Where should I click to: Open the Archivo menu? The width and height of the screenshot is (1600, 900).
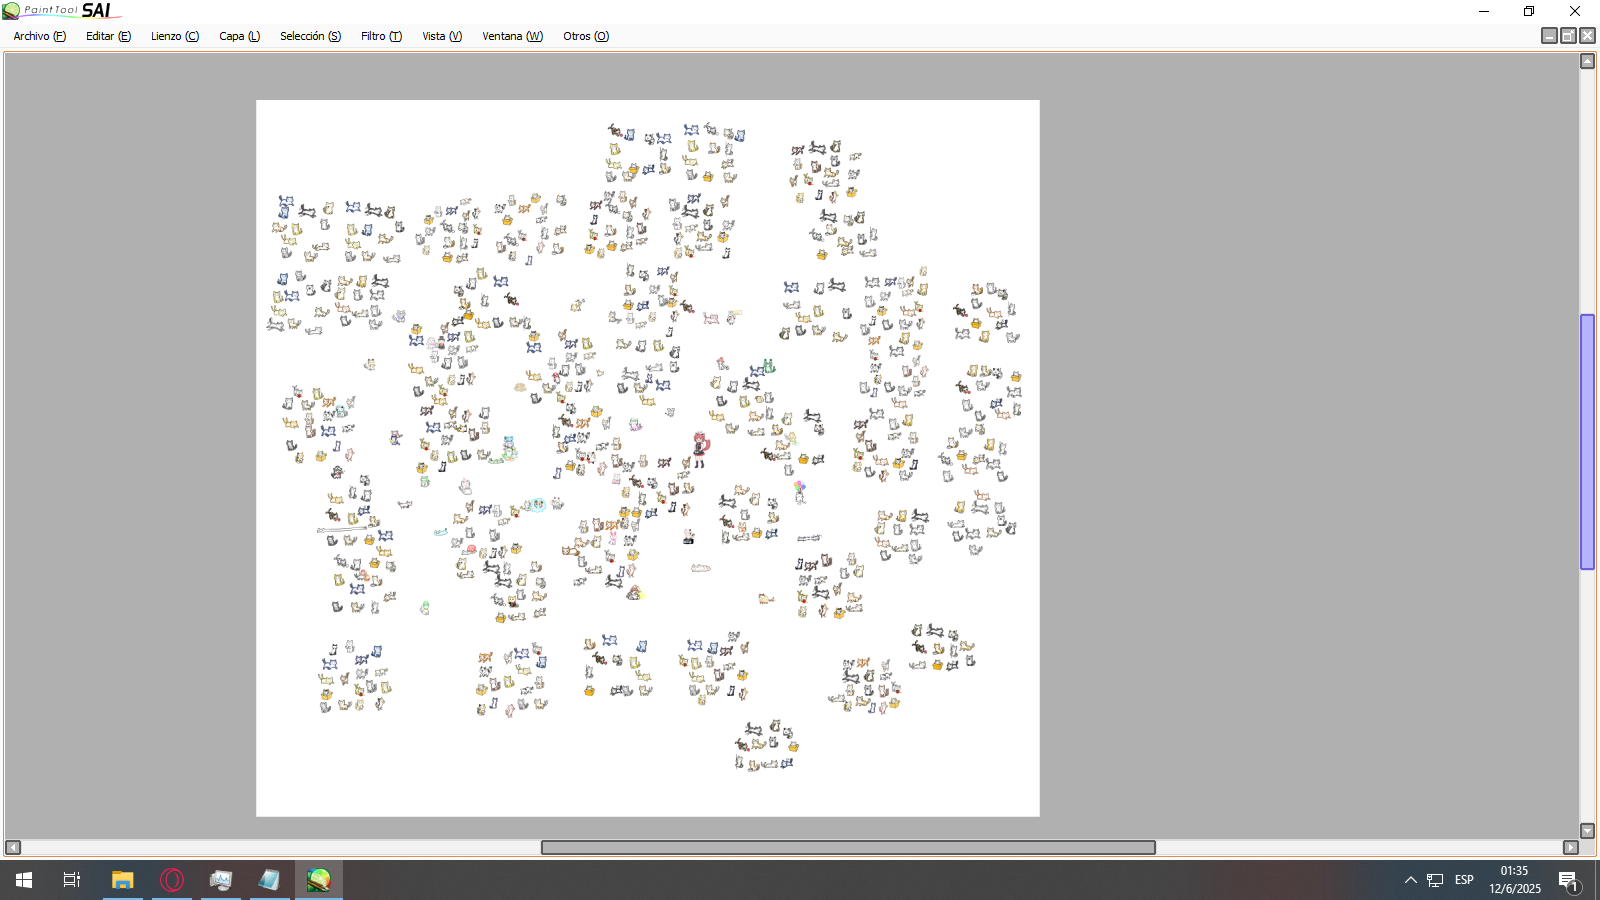[40, 36]
